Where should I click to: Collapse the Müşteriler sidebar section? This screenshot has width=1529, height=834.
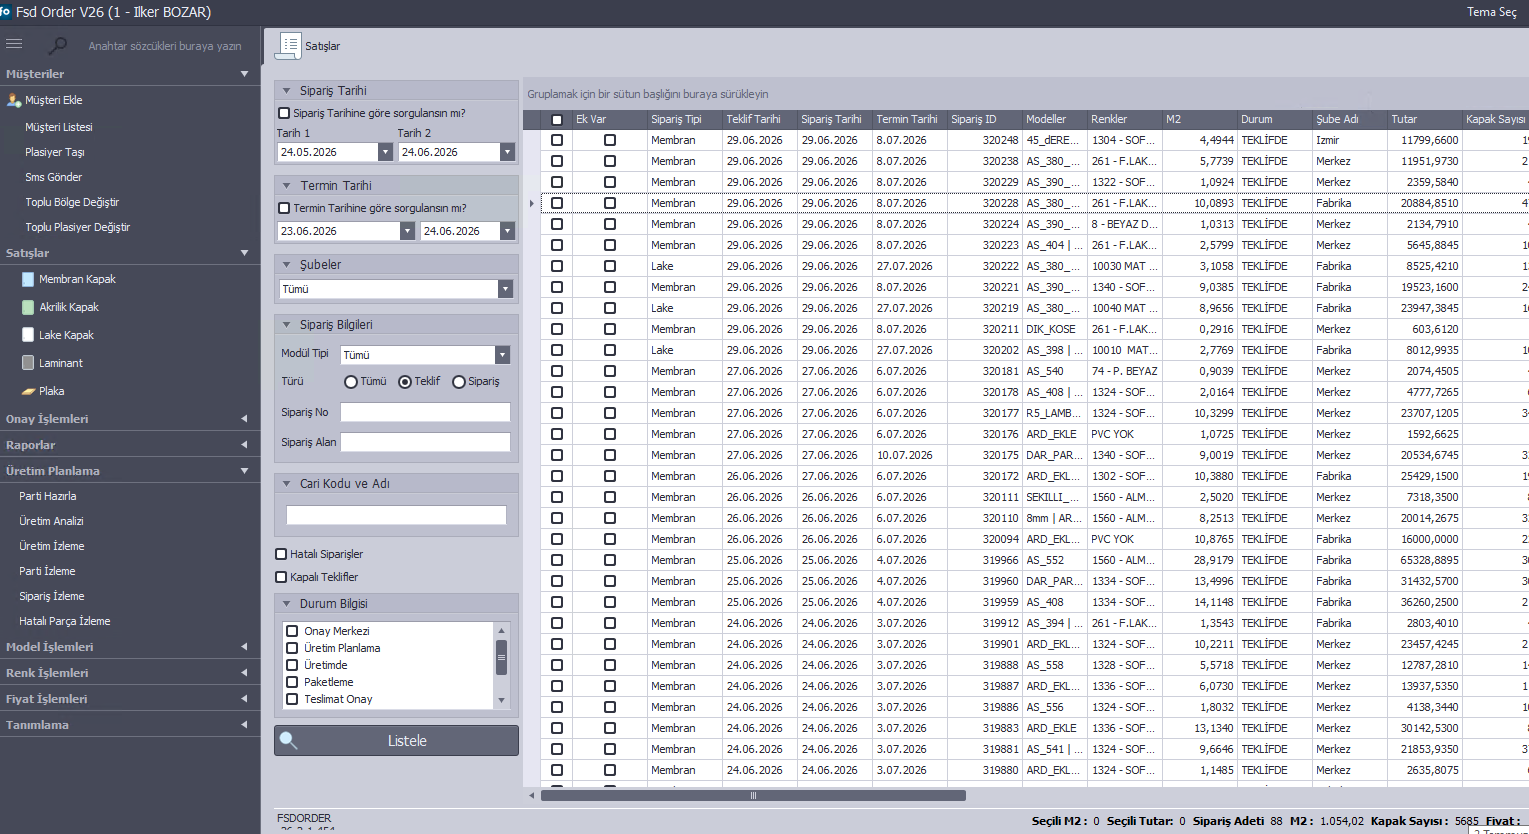(244, 74)
